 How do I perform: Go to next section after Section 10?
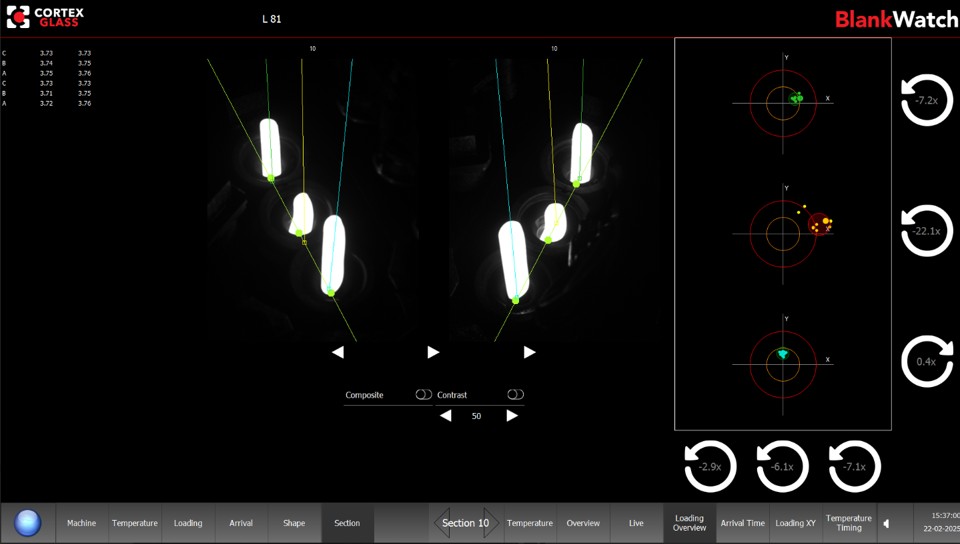click(x=492, y=523)
